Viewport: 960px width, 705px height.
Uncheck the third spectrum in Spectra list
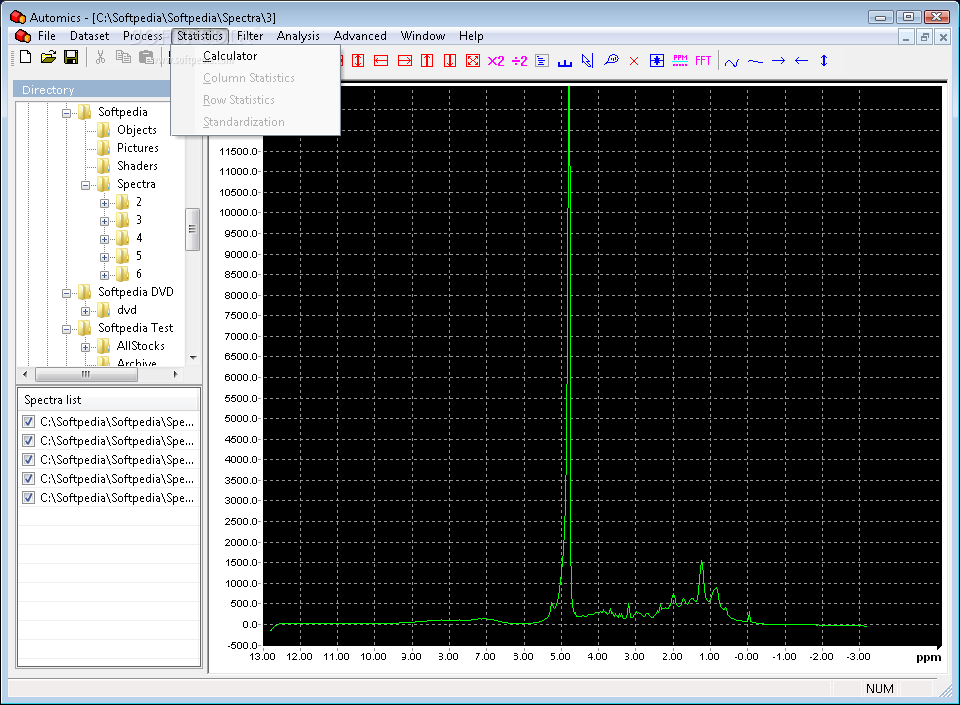pos(28,460)
